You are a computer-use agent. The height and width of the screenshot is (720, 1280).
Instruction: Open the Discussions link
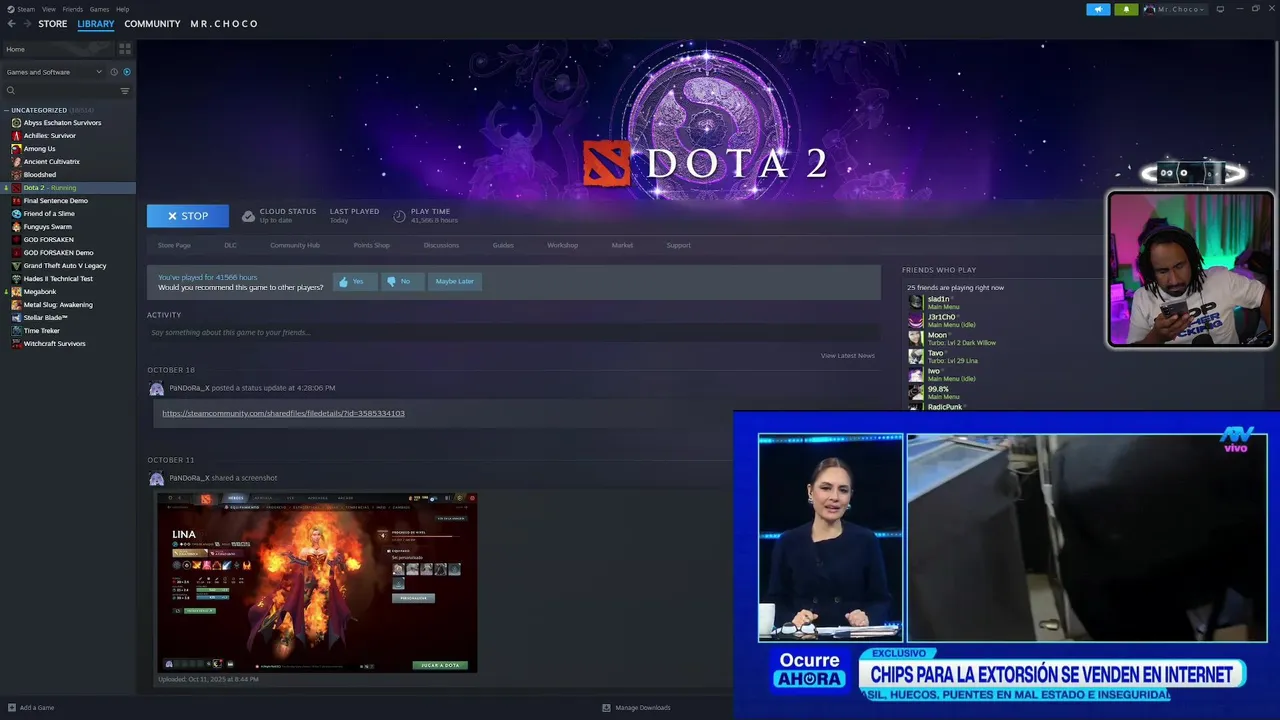pos(441,245)
